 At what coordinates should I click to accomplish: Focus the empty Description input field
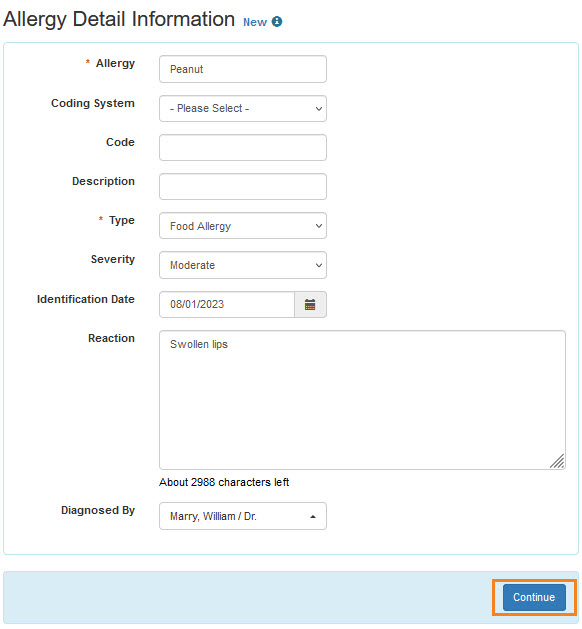coord(243,187)
